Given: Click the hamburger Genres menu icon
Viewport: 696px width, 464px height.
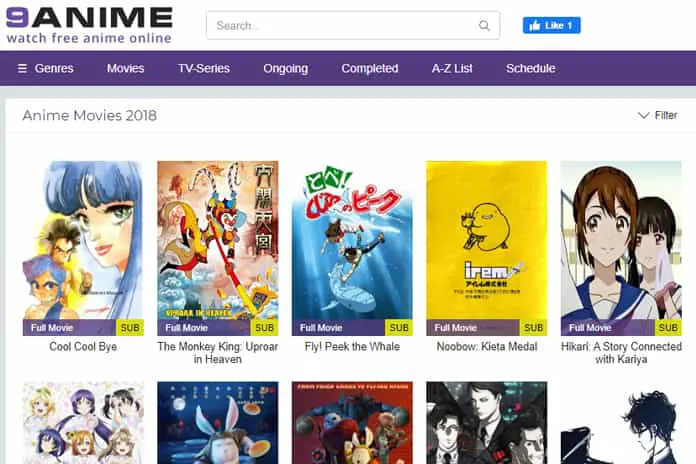Looking at the screenshot, I should 22,68.
